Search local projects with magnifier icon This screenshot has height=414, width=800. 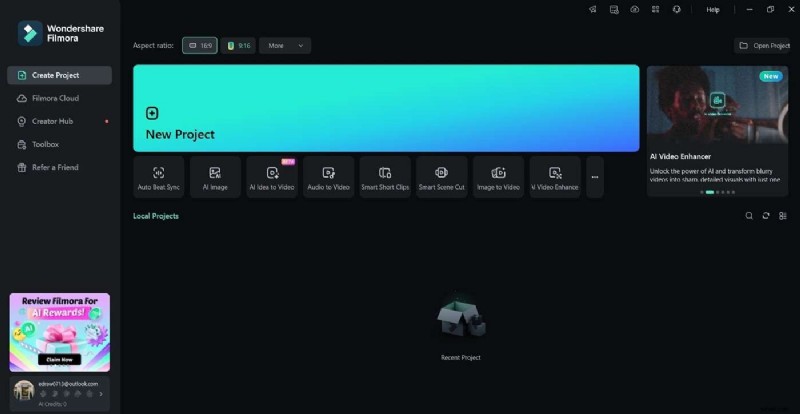pyautogui.click(x=749, y=216)
